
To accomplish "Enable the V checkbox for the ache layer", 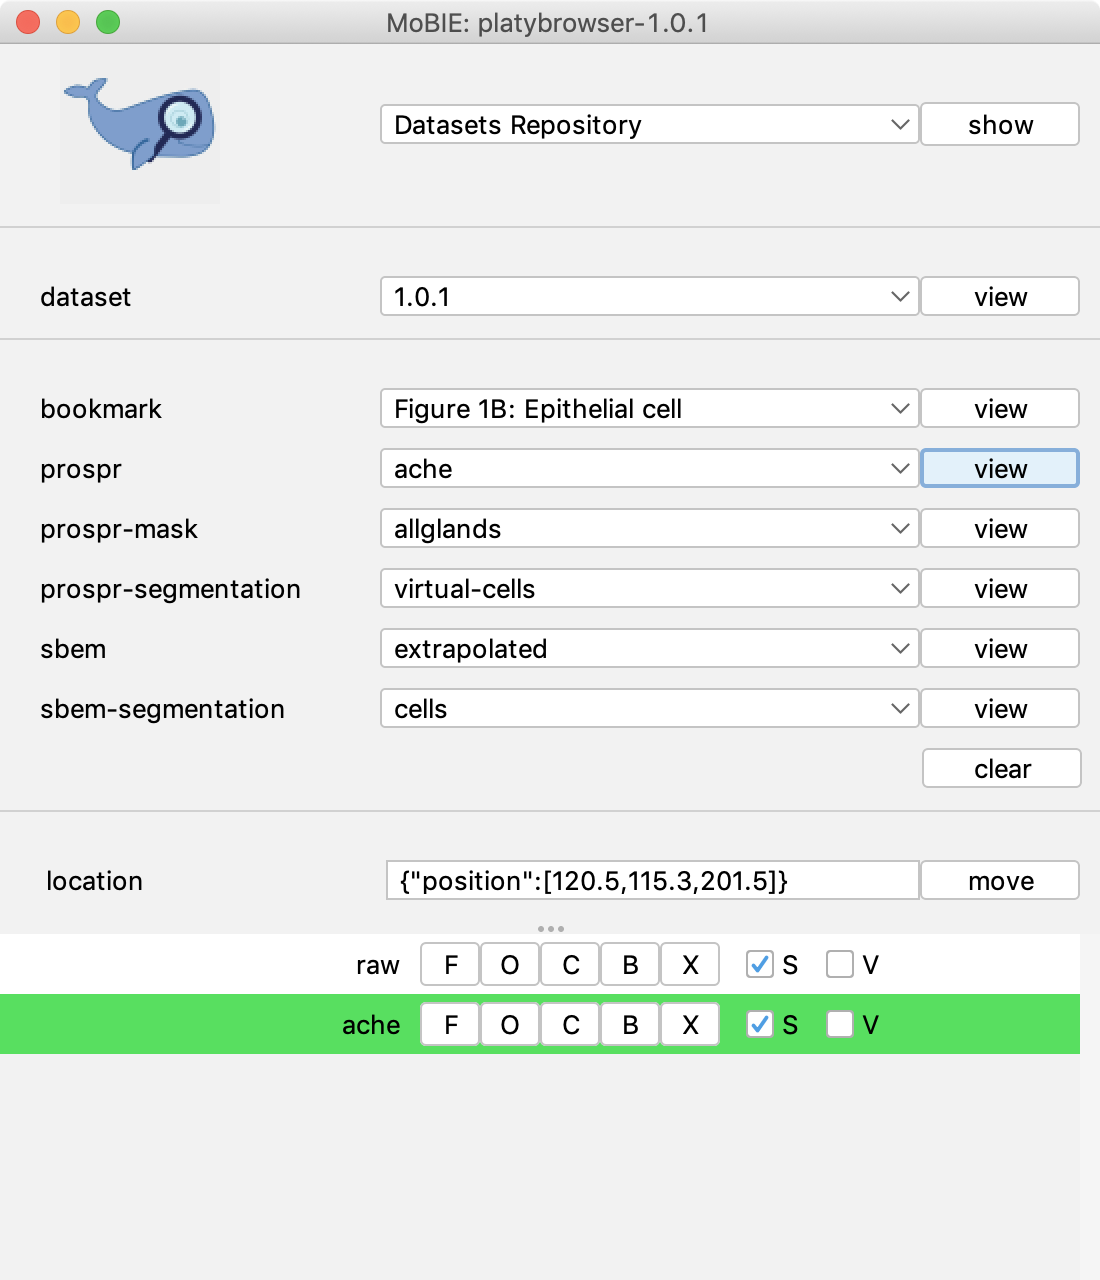I will click(839, 1024).
